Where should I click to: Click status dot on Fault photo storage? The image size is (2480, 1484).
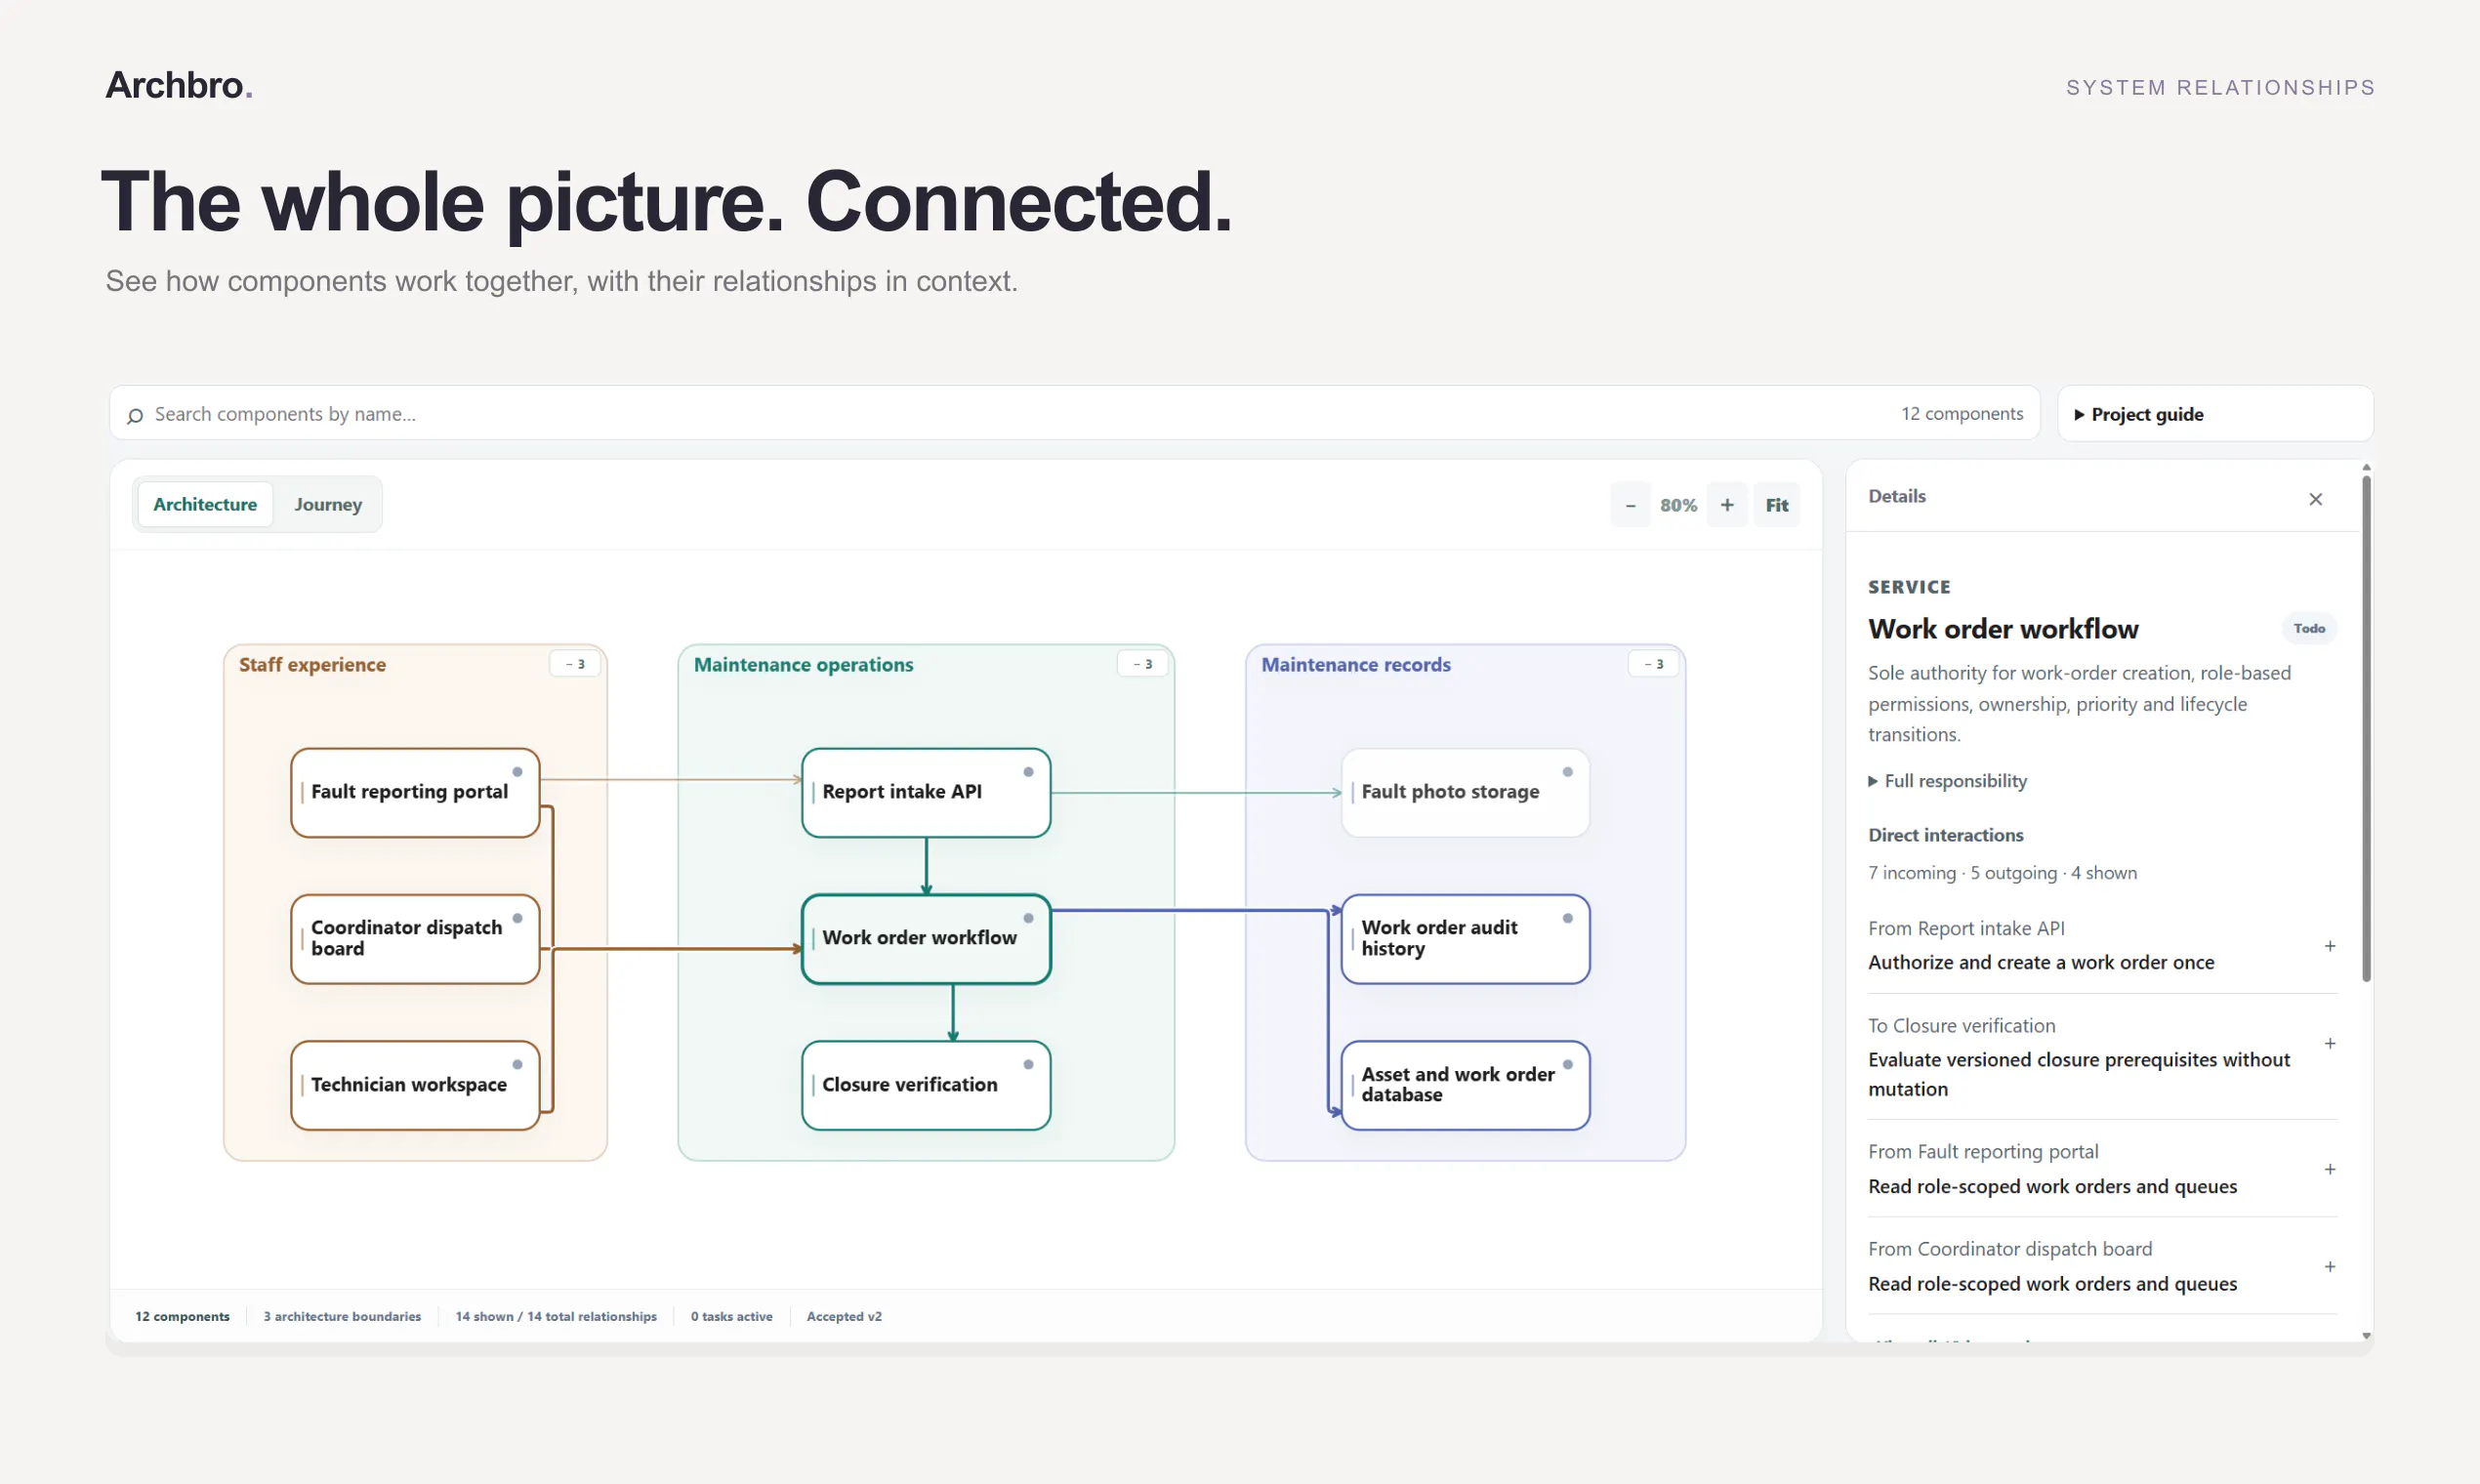1568,772
